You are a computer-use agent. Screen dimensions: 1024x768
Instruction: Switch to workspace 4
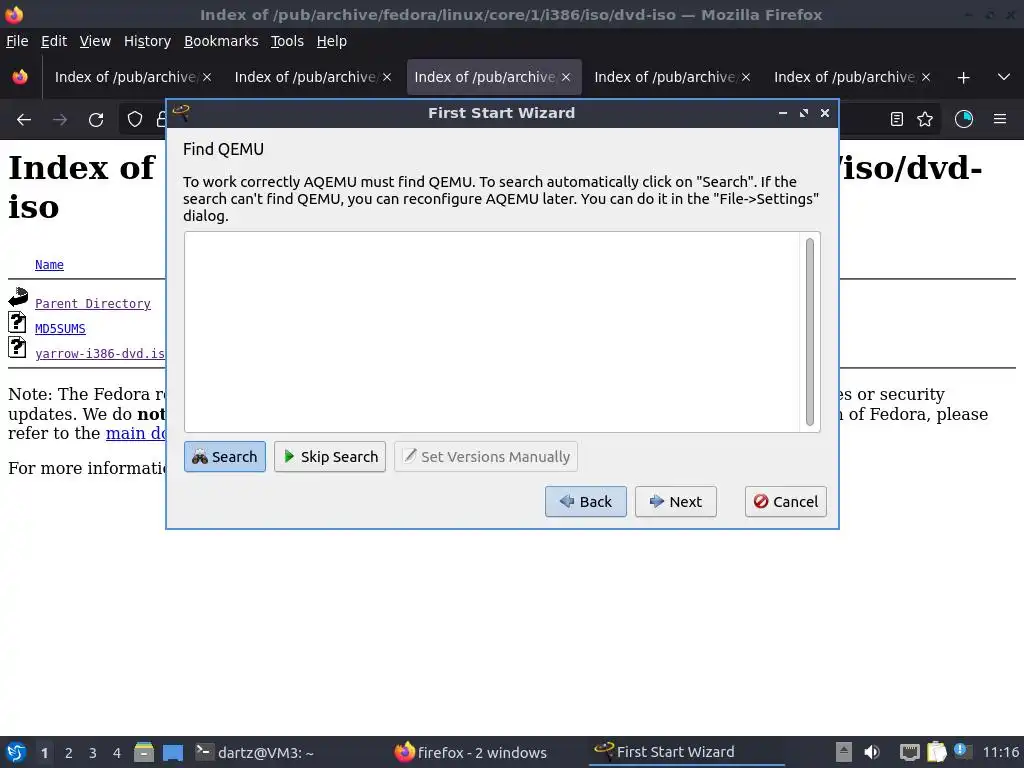tap(117, 753)
